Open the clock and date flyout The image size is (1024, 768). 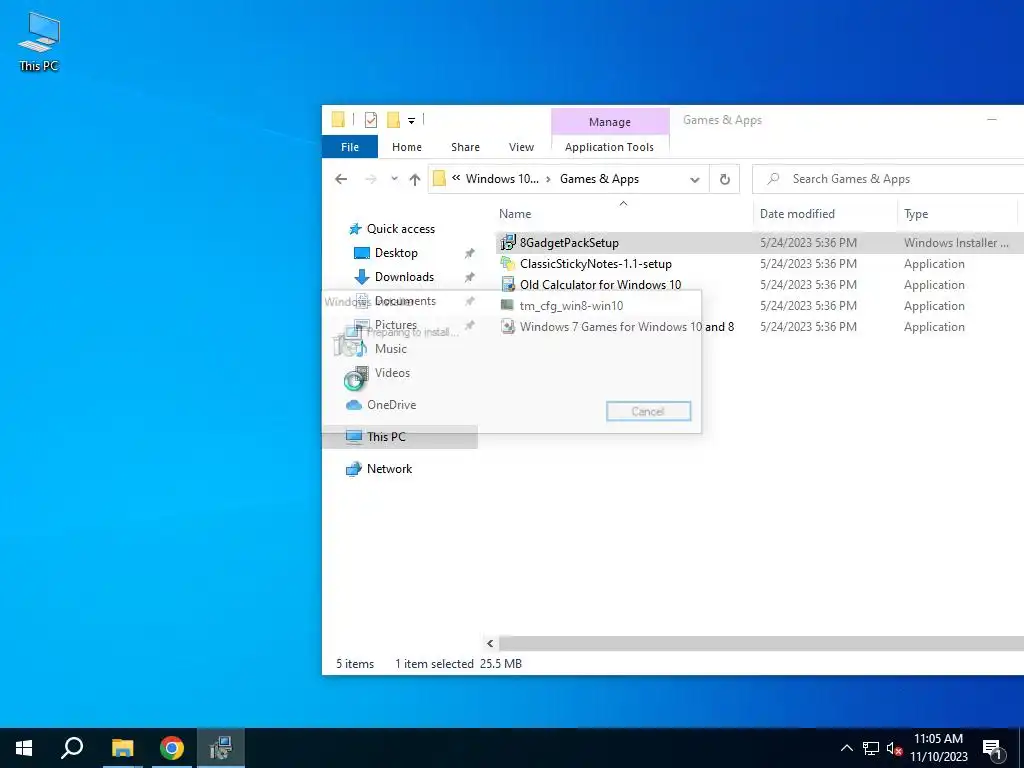pos(938,748)
